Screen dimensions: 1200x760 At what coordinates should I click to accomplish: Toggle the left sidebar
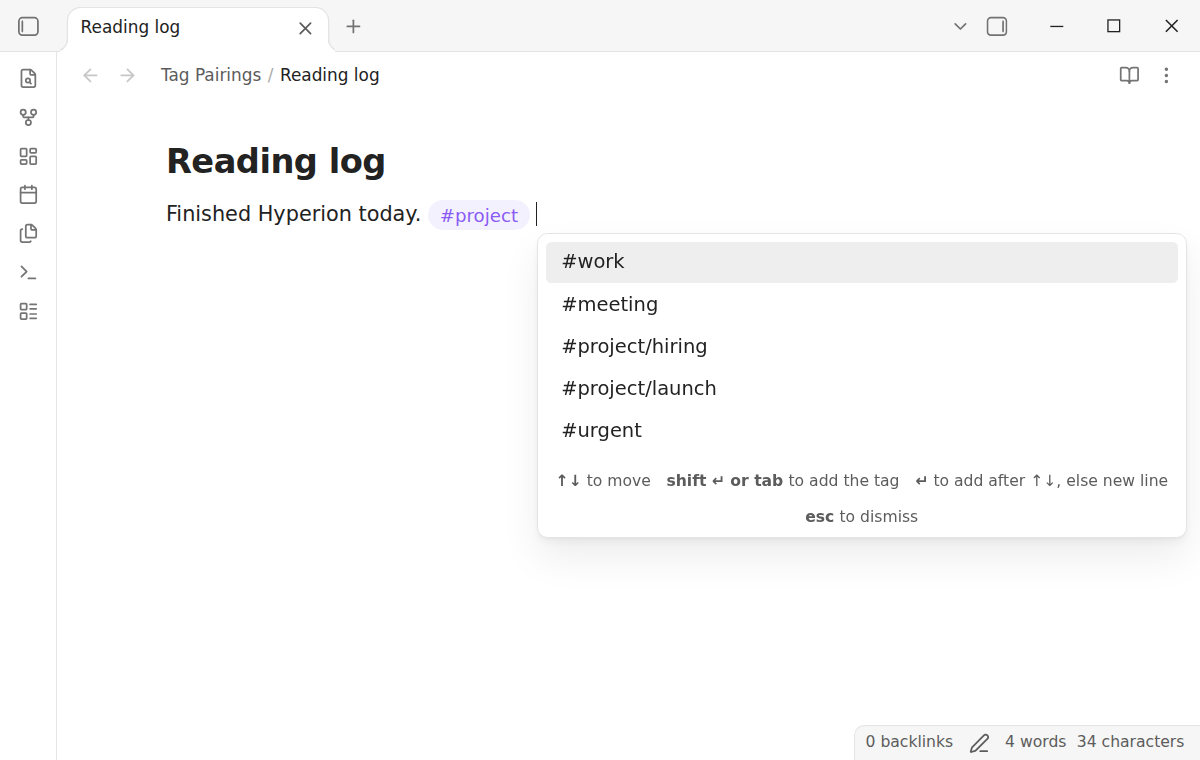(29, 27)
